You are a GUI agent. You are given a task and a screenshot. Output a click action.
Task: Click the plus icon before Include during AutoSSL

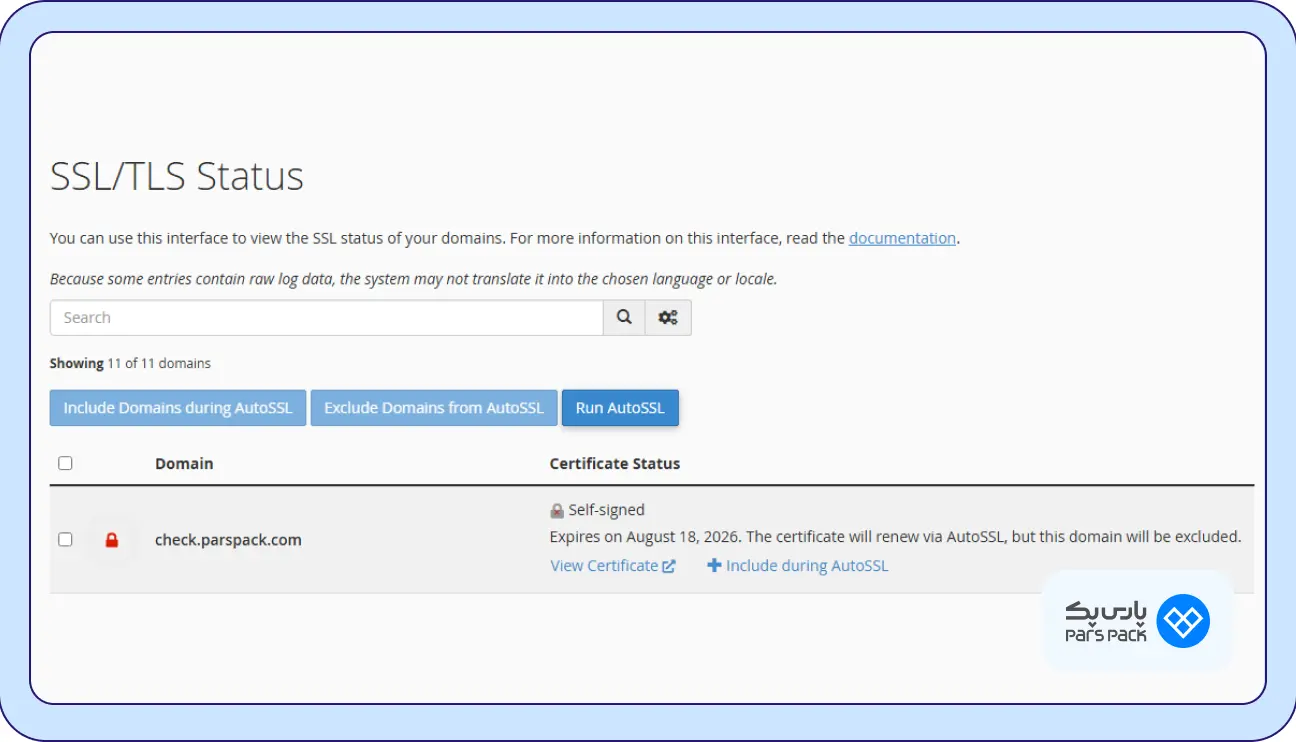point(714,565)
